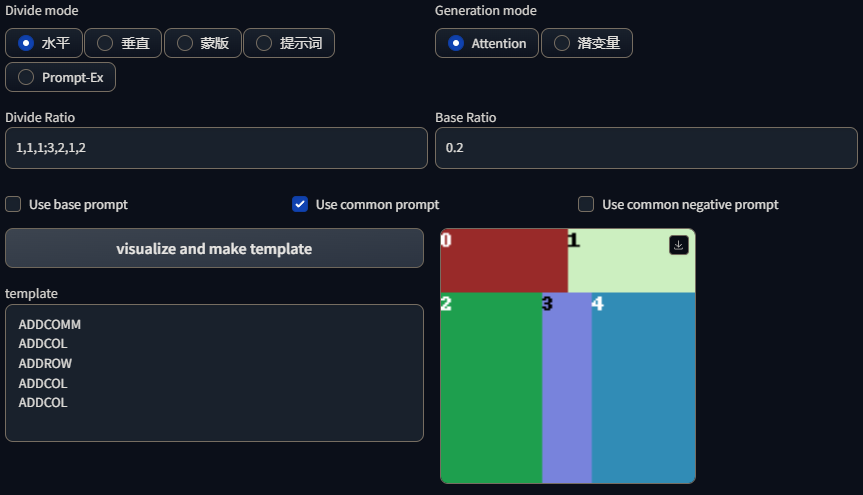Click the Base Ratio label

466,117
